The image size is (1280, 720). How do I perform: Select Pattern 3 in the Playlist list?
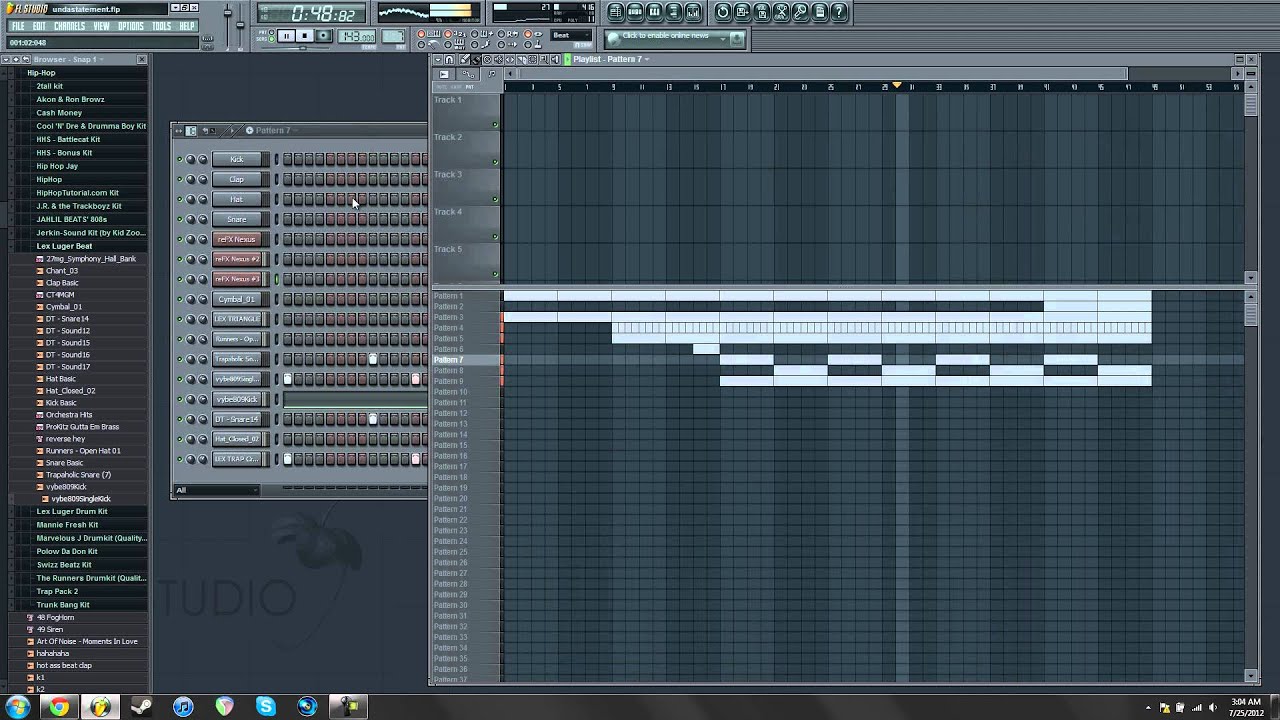(448, 317)
